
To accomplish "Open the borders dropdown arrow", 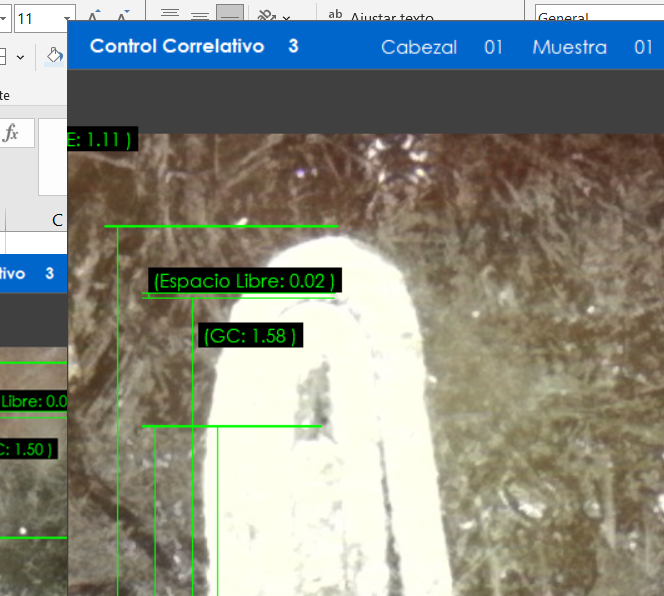I will [x=21, y=57].
